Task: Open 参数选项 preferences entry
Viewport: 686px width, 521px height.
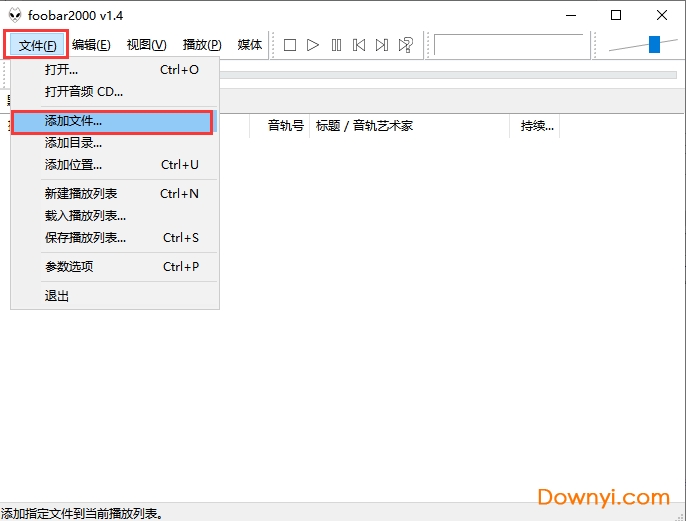Action: [x=115, y=266]
